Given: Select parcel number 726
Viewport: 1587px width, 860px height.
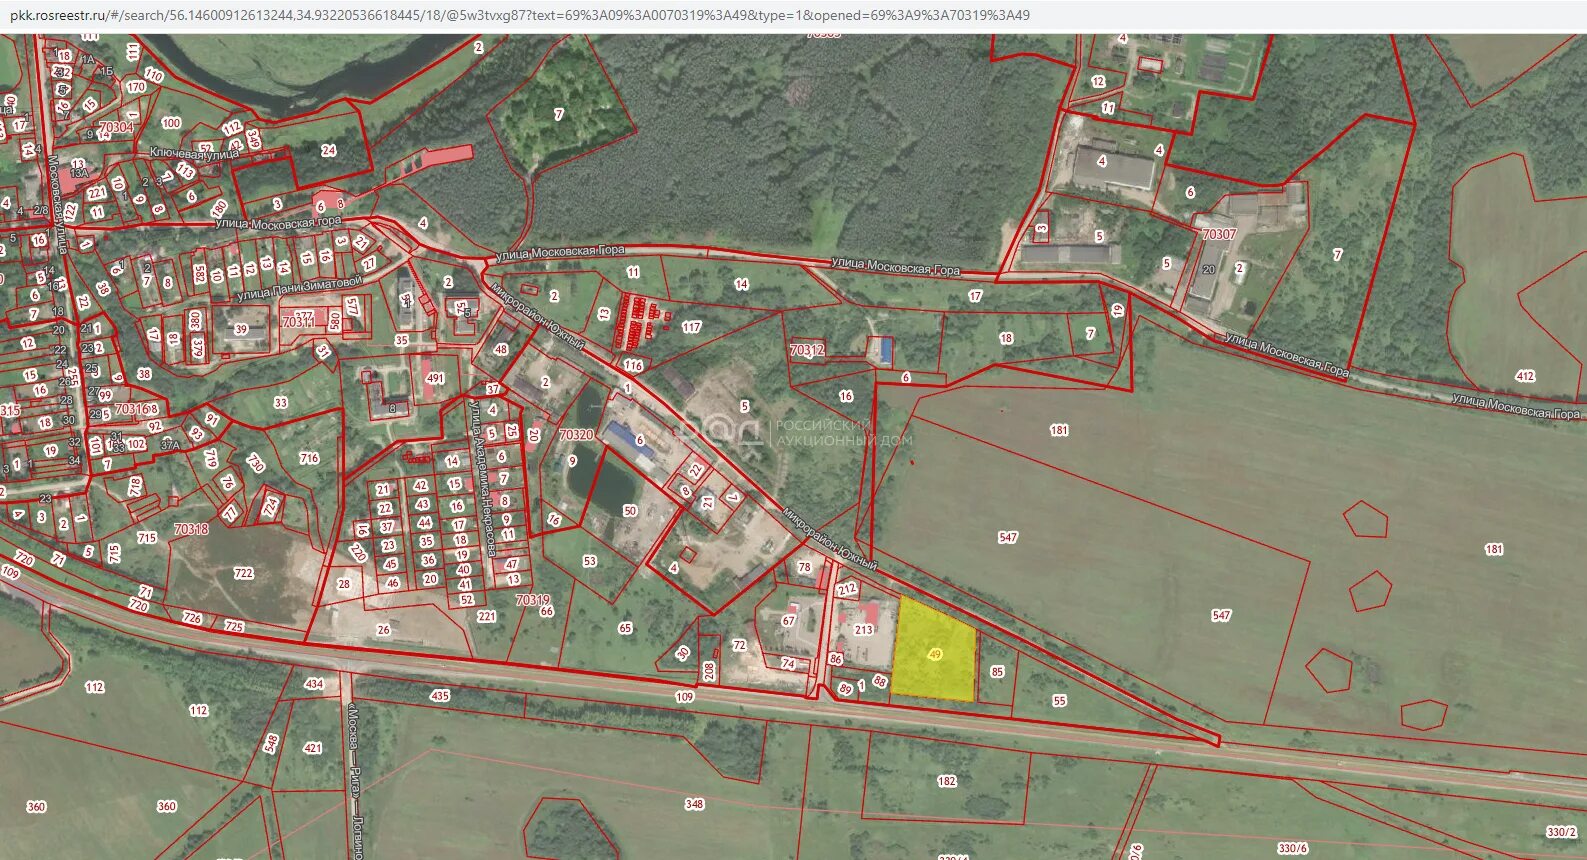Looking at the screenshot, I should 192,618.
